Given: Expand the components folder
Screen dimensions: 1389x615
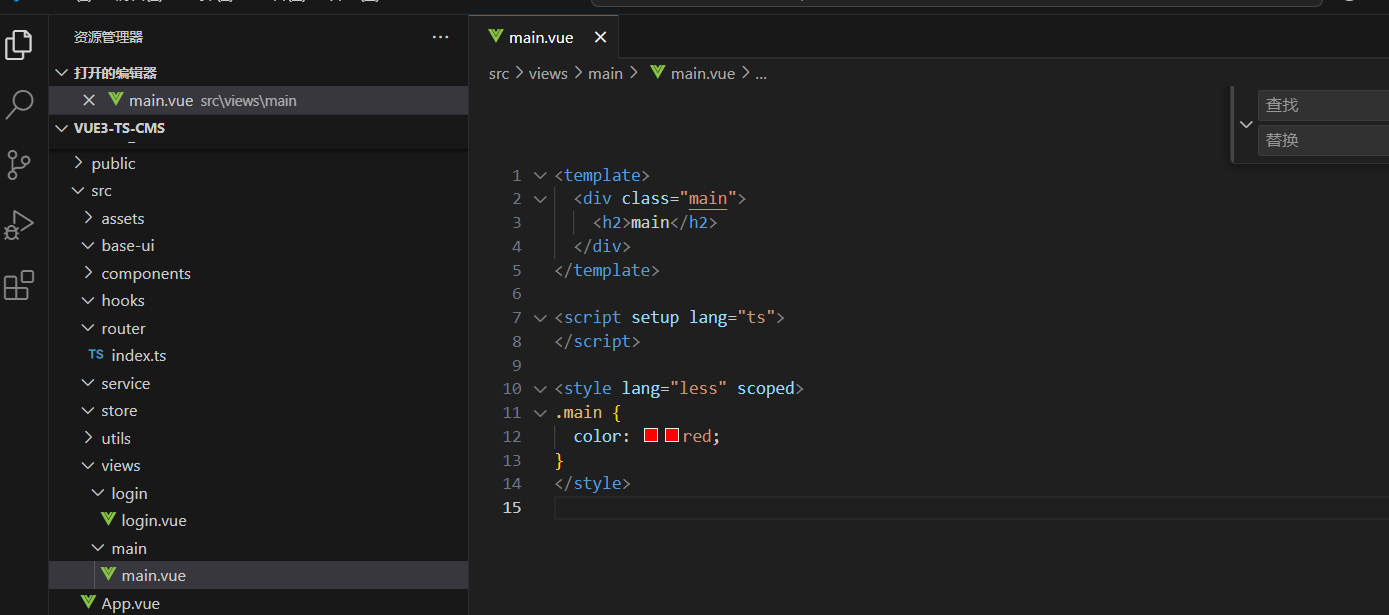Looking at the screenshot, I should pyautogui.click(x=145, y=273).
